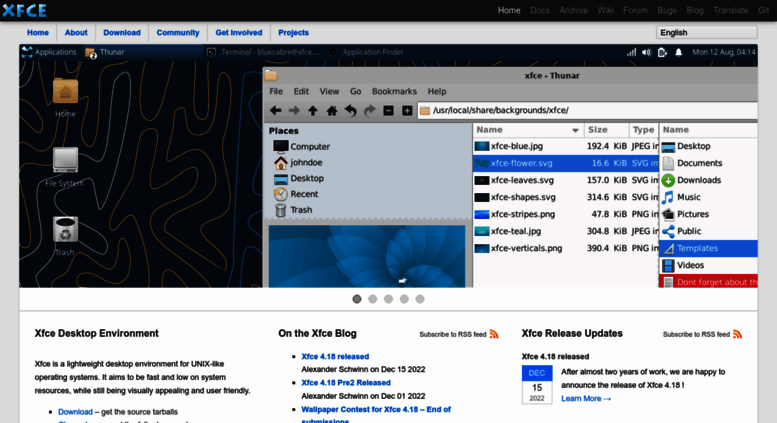Select xfce-stripes.png file
The image size is (777, 423).
point(565,214)
